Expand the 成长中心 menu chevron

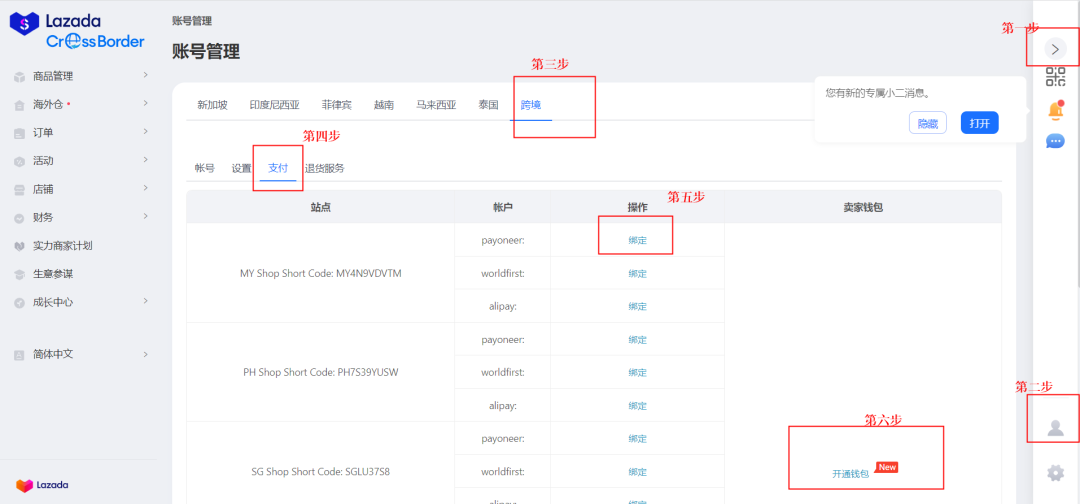tap(145, 300)
